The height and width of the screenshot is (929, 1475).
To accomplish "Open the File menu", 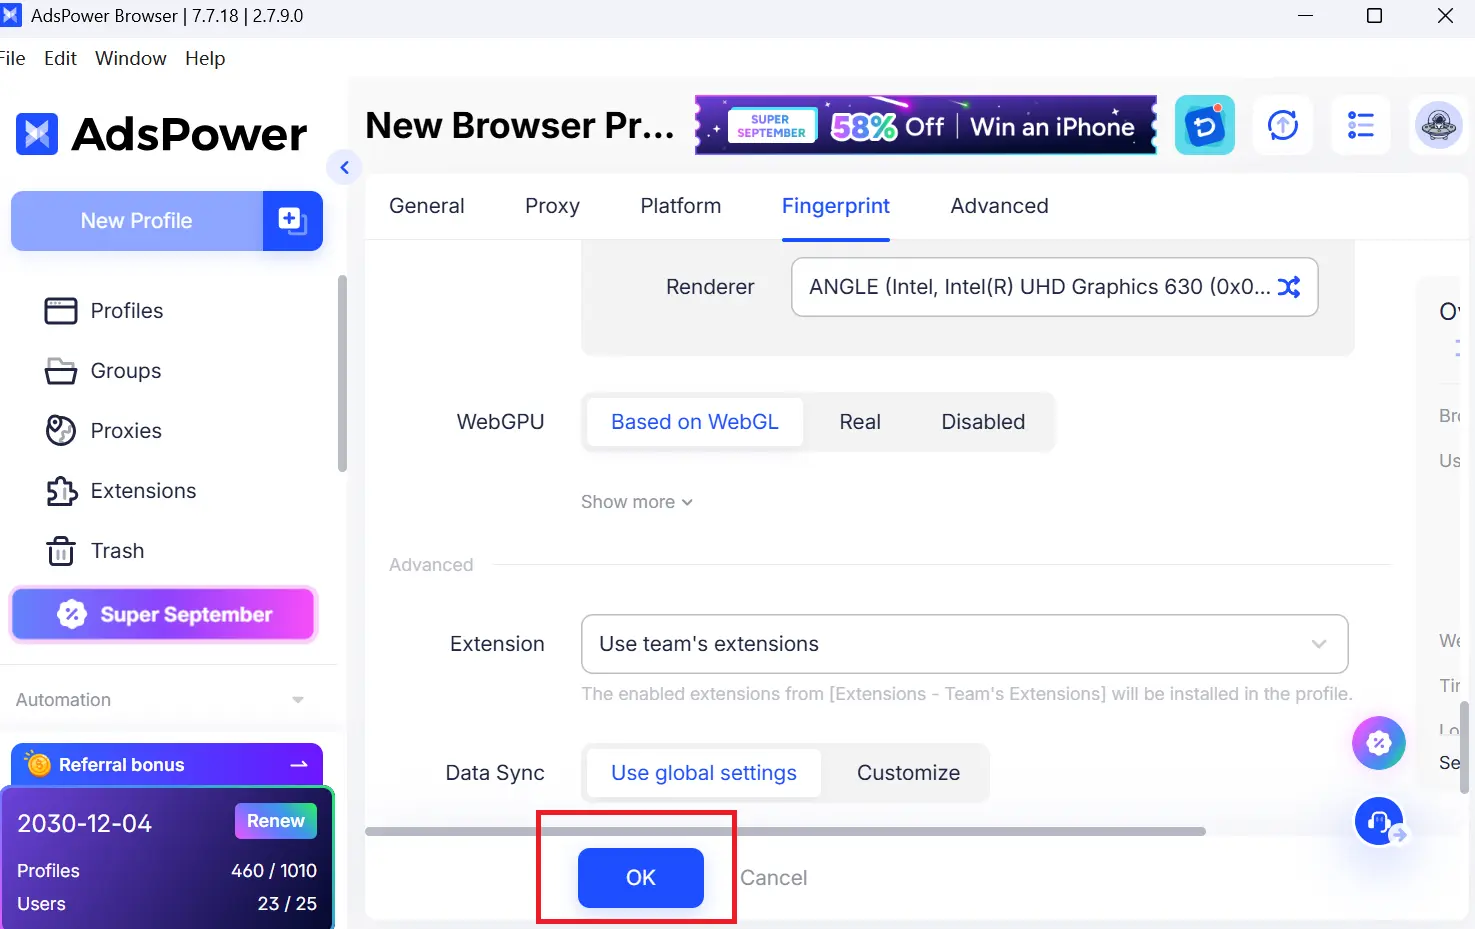I will point(12,58).
